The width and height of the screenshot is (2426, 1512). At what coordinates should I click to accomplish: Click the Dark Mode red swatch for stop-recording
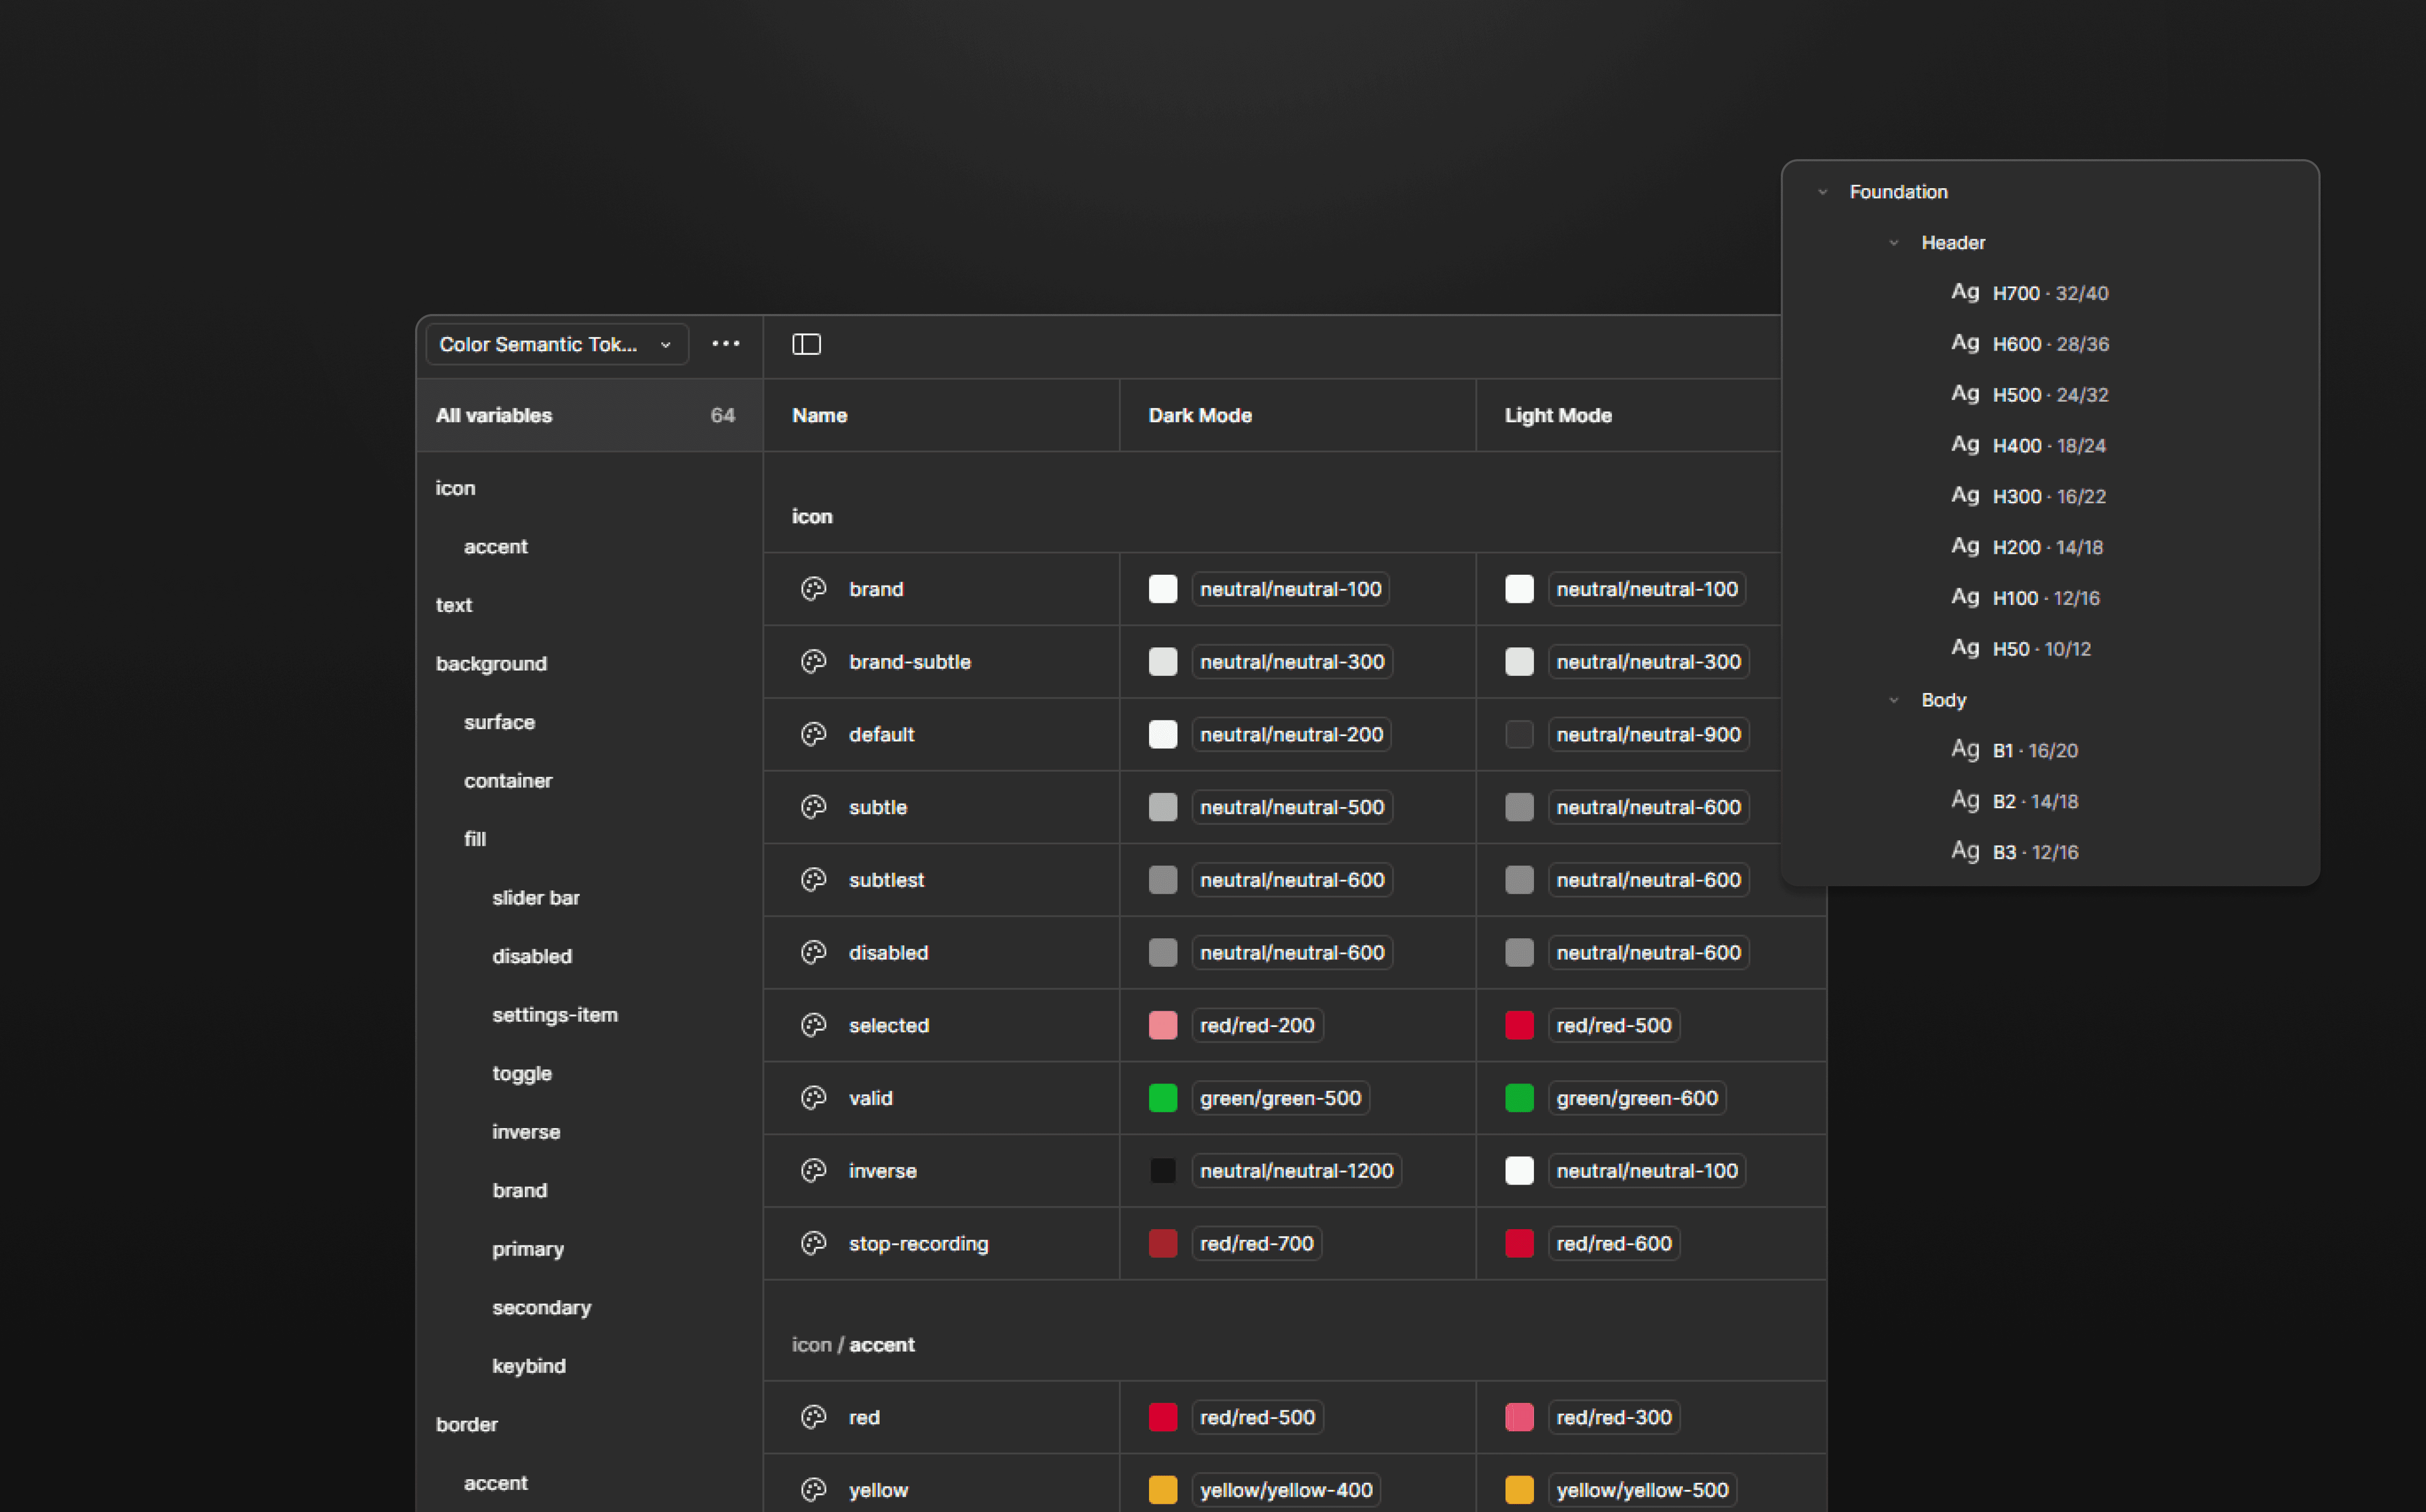click(x=1163, y=1243)
